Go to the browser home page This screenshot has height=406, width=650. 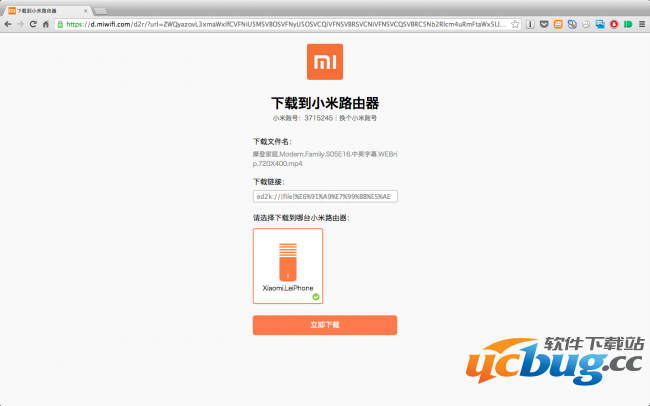click(46, 23)
